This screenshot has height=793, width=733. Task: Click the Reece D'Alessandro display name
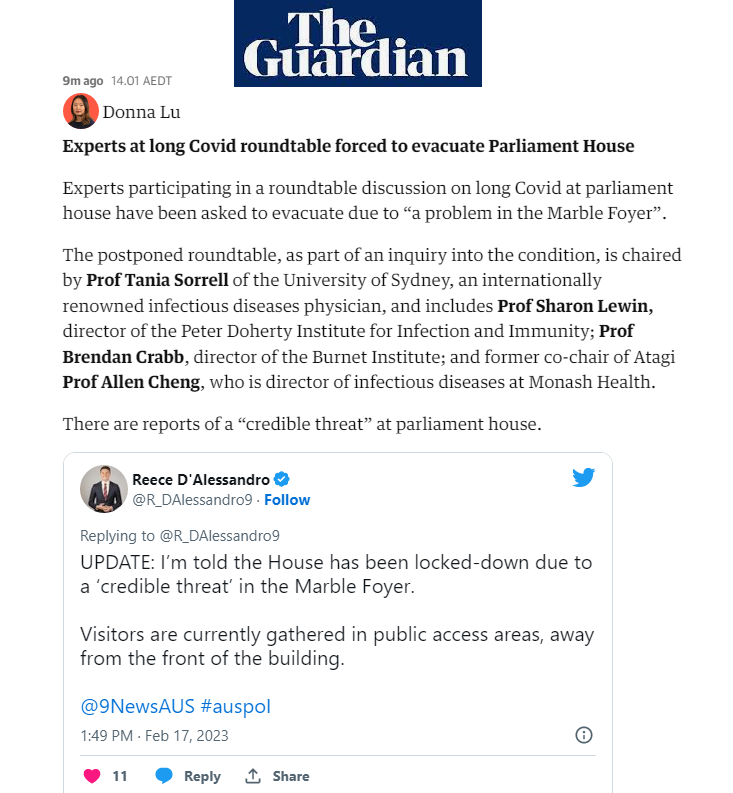(x=201, y=479)
